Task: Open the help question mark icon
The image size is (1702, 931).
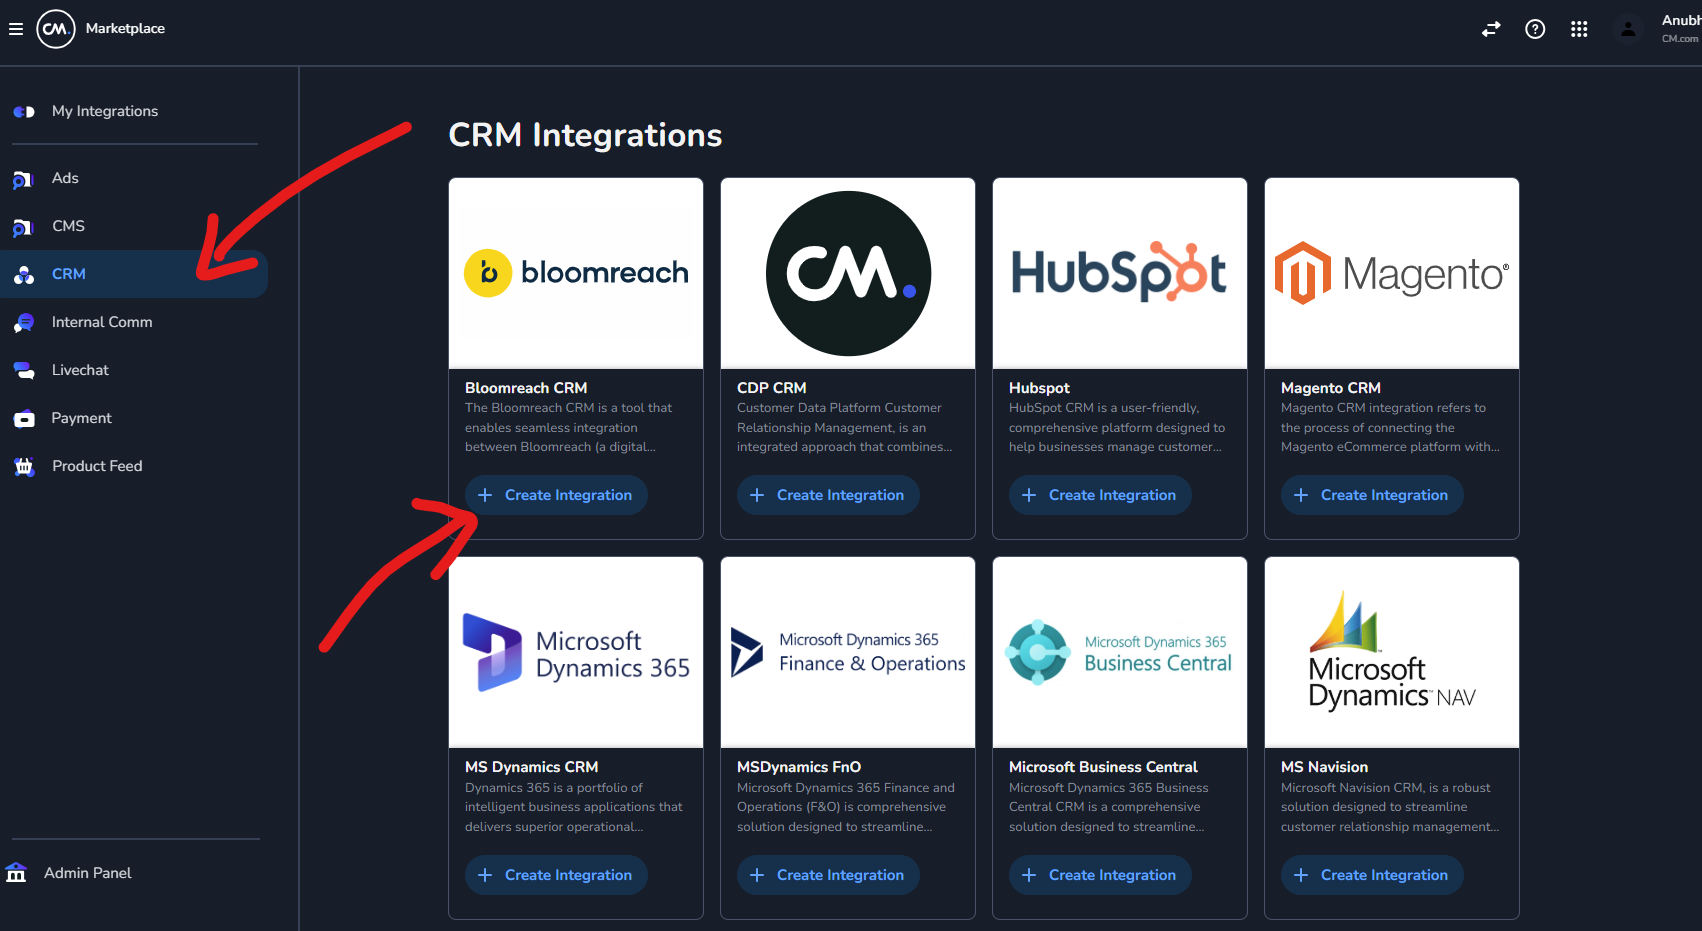Action: 1535,29
